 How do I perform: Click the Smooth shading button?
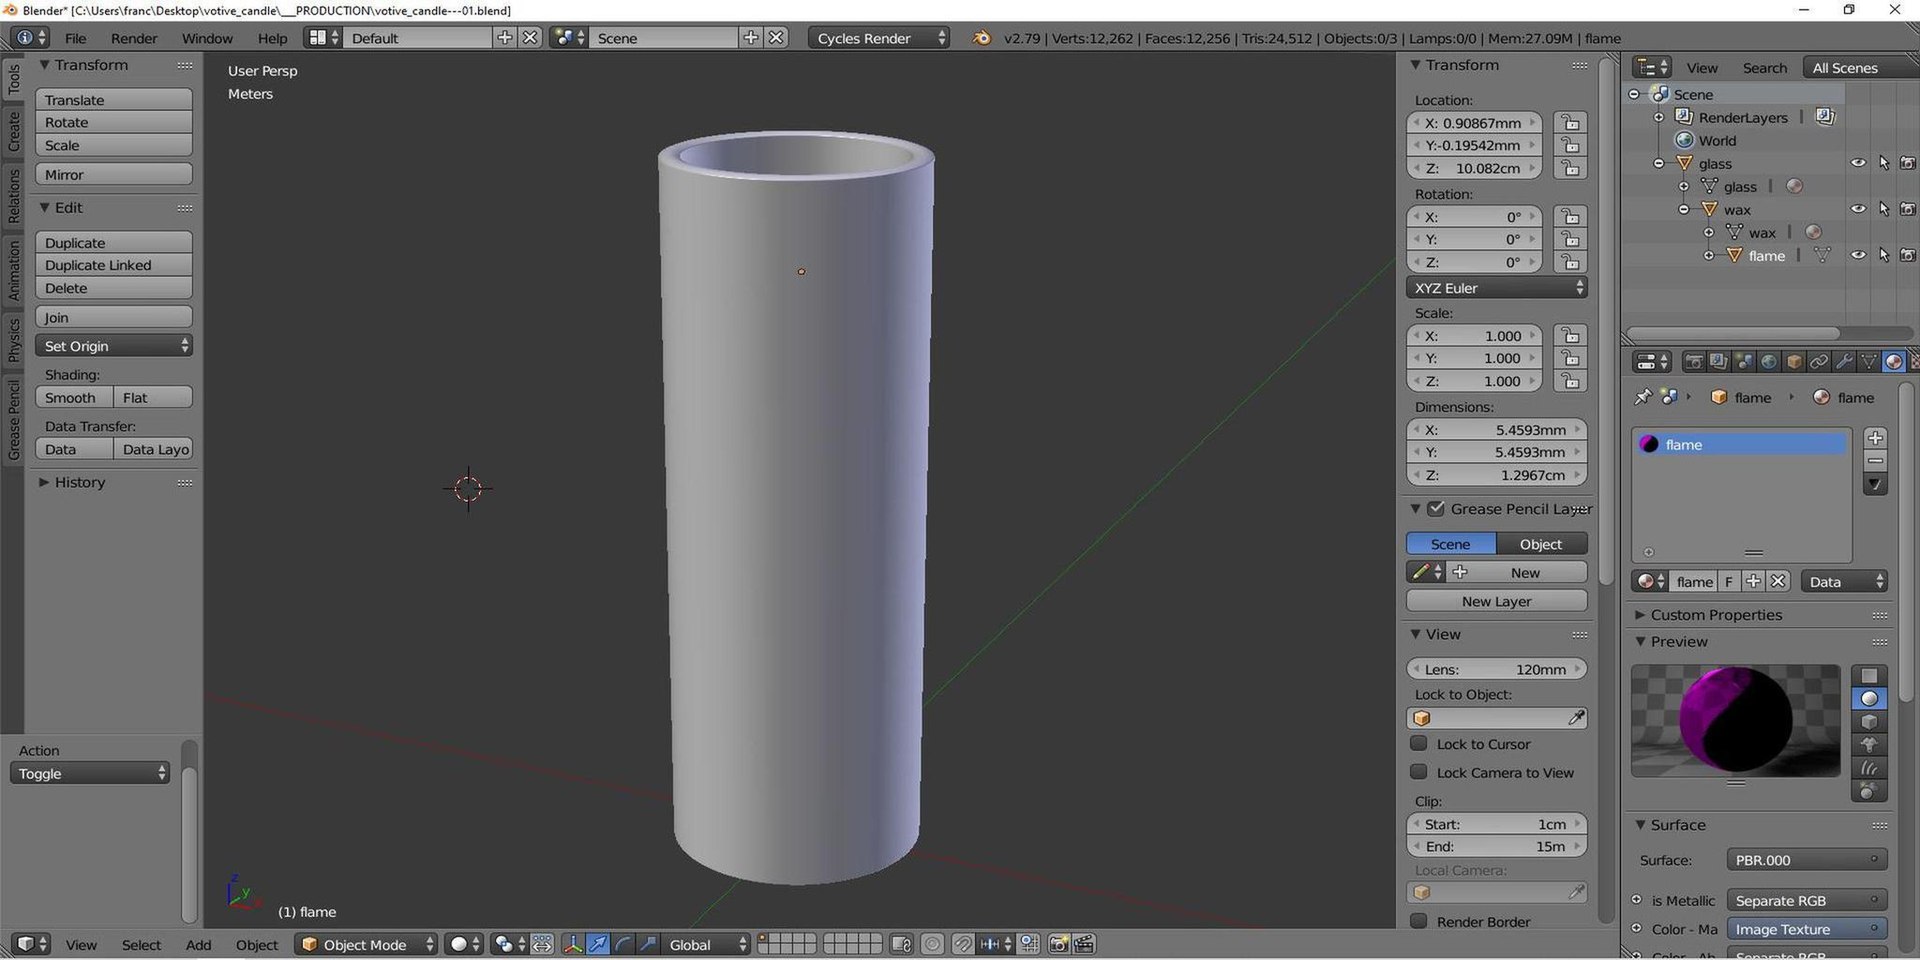(74, 397)
